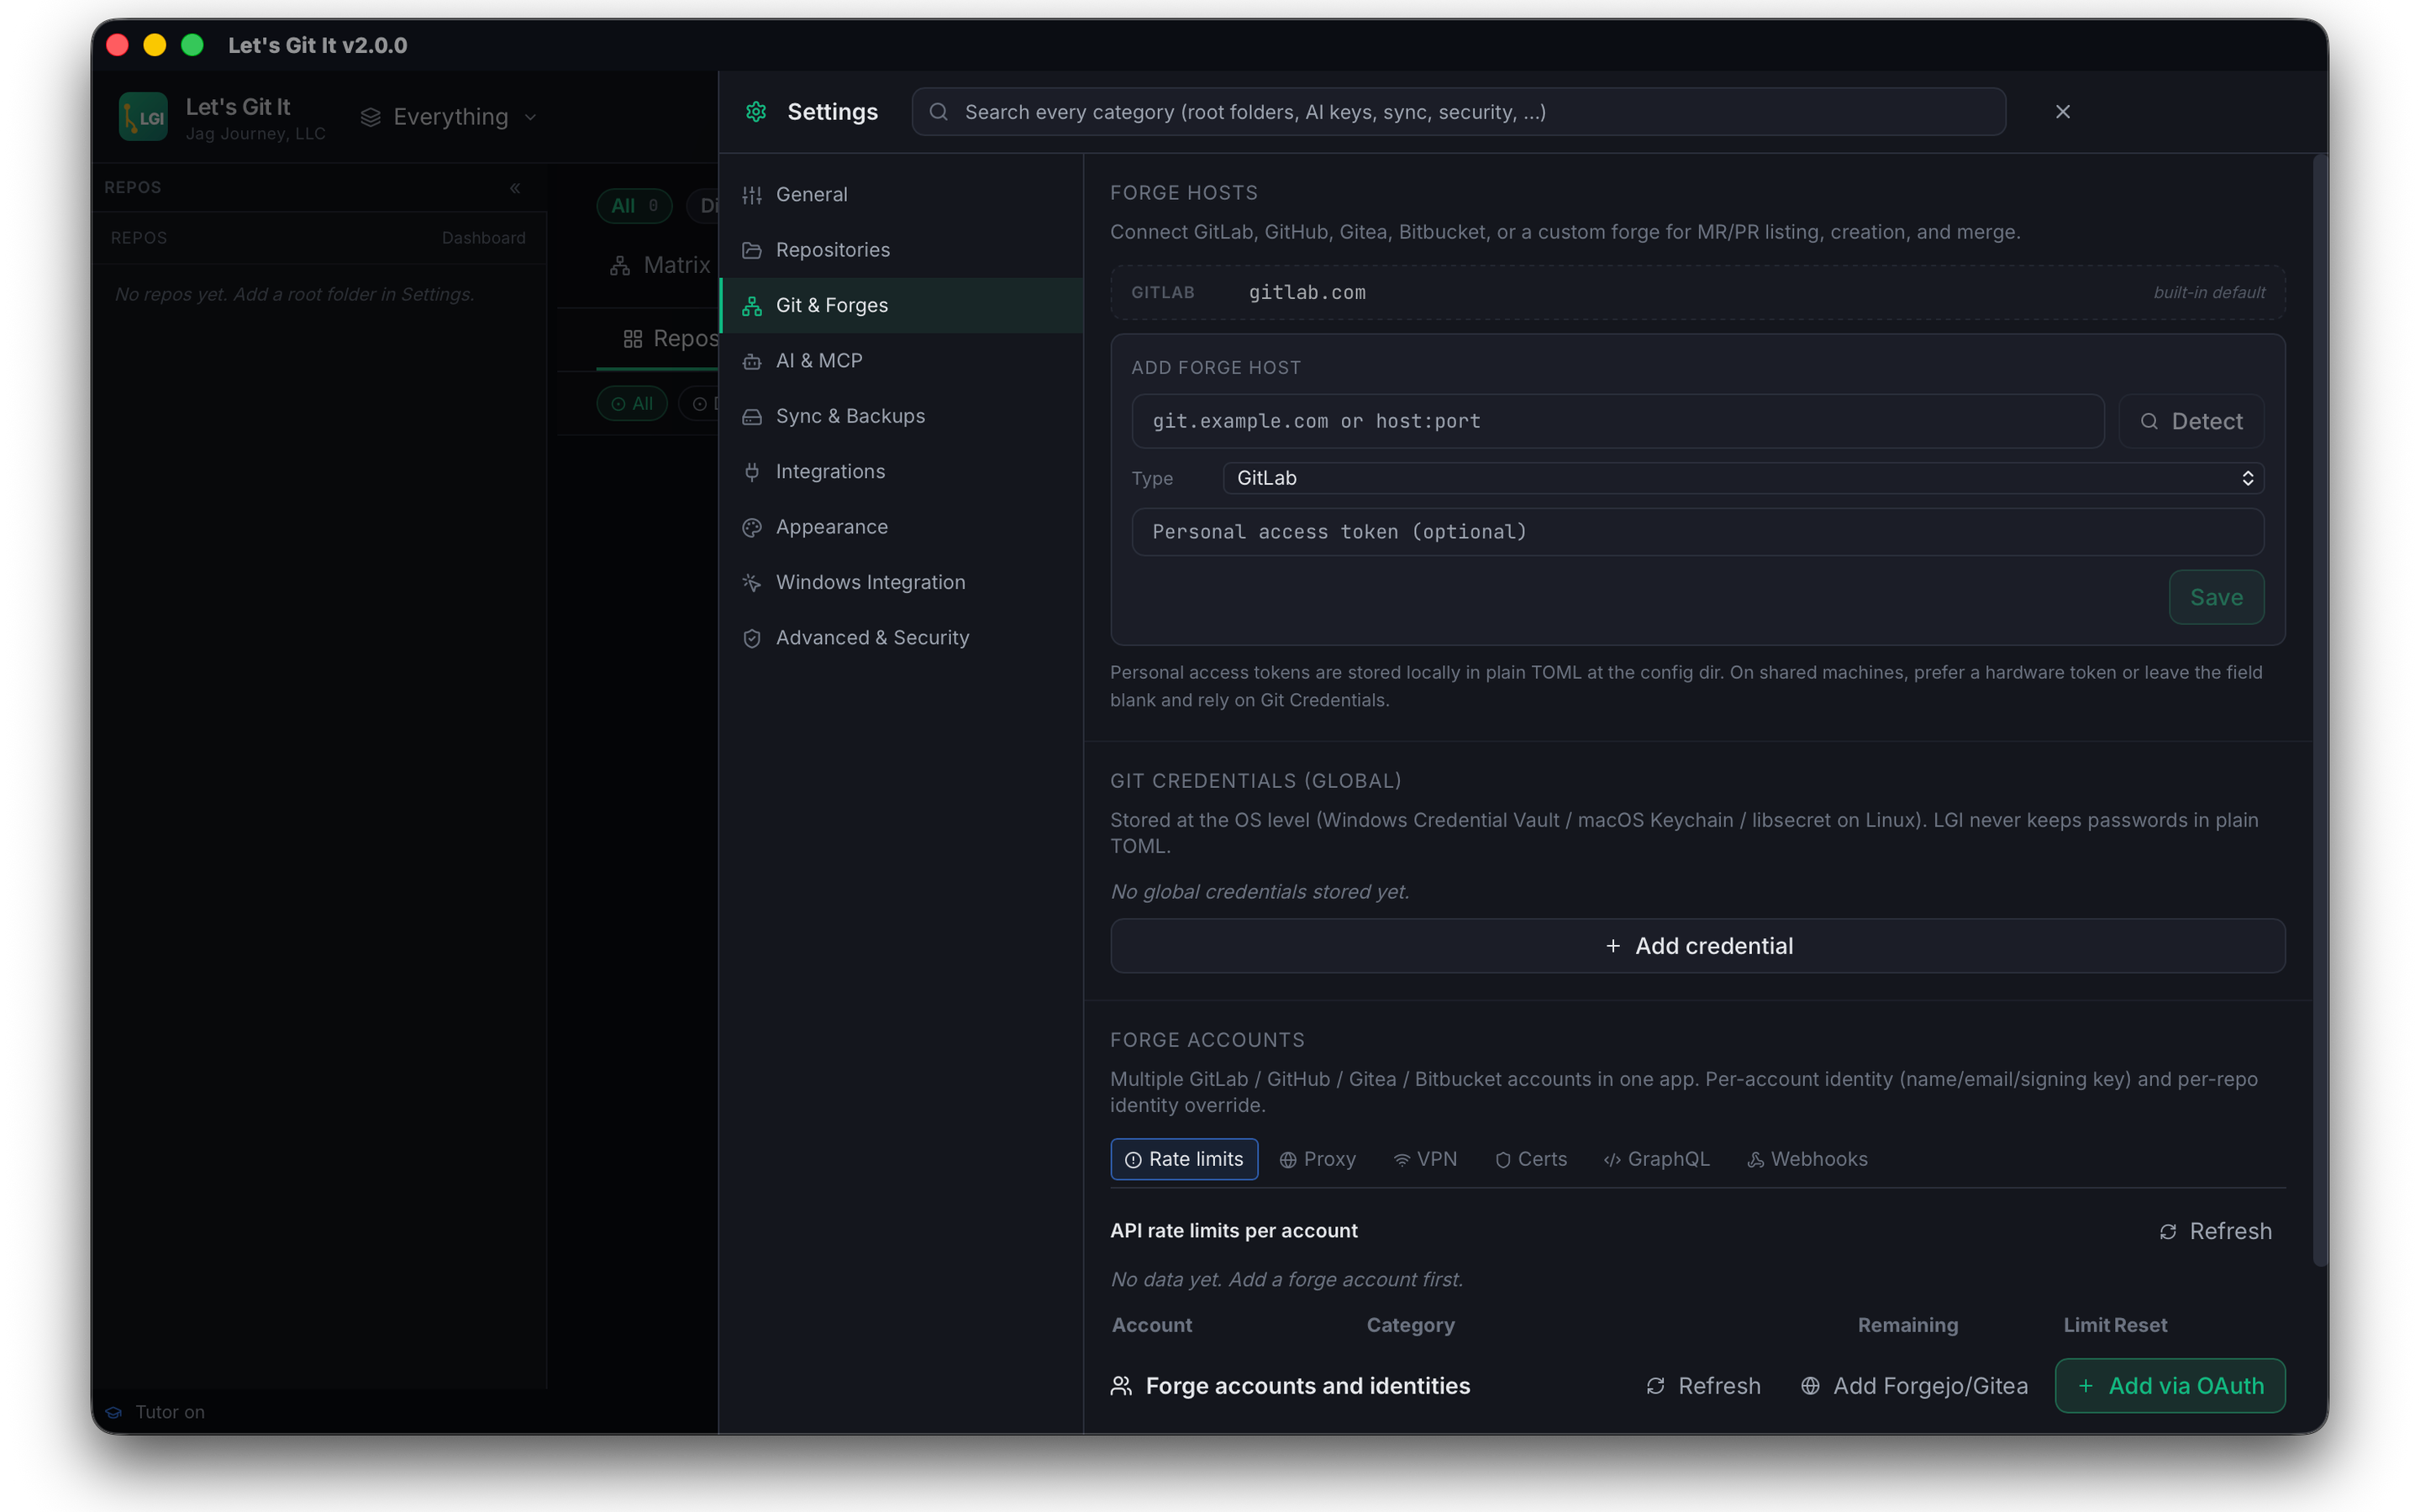Click the Category column header

[x=1410, y=1325]
